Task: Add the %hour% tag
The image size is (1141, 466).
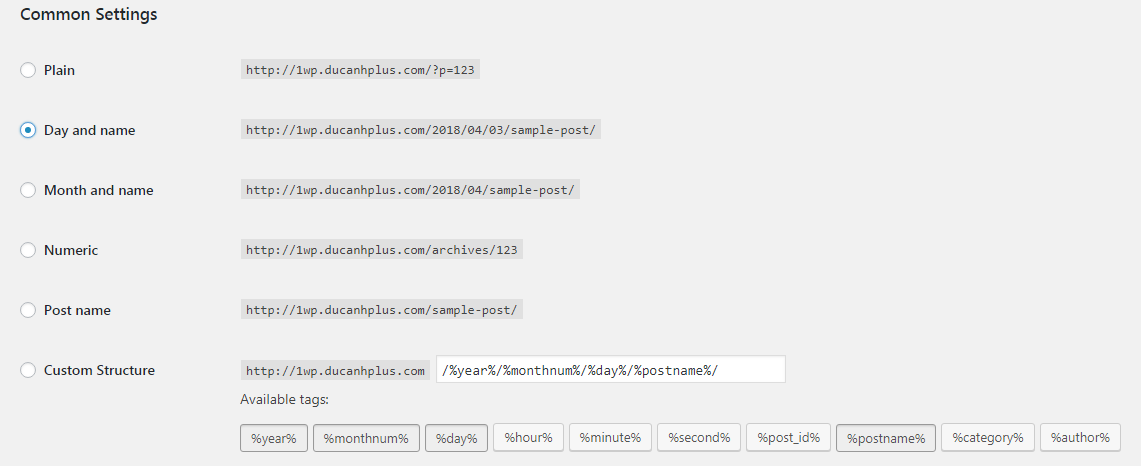Action: 528,437
